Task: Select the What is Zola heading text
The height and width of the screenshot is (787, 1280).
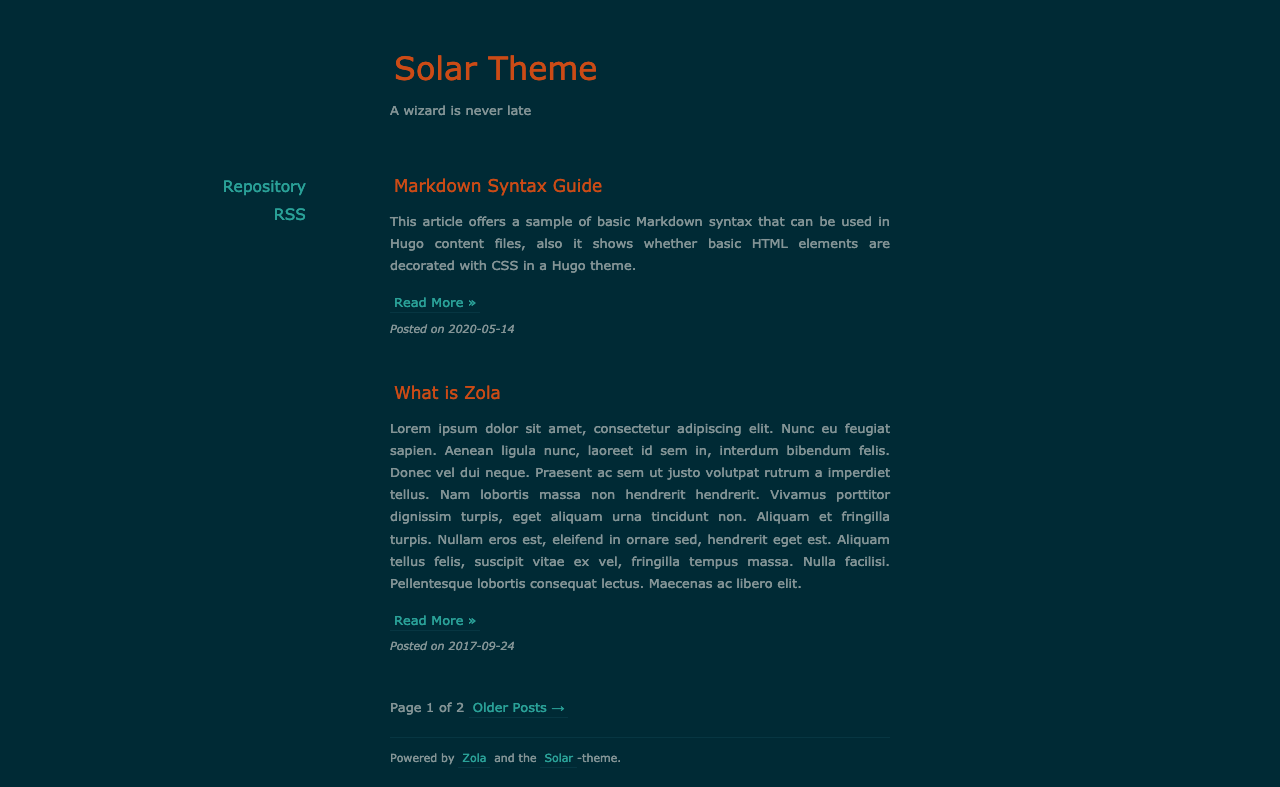Action: [x=447, y=393]
